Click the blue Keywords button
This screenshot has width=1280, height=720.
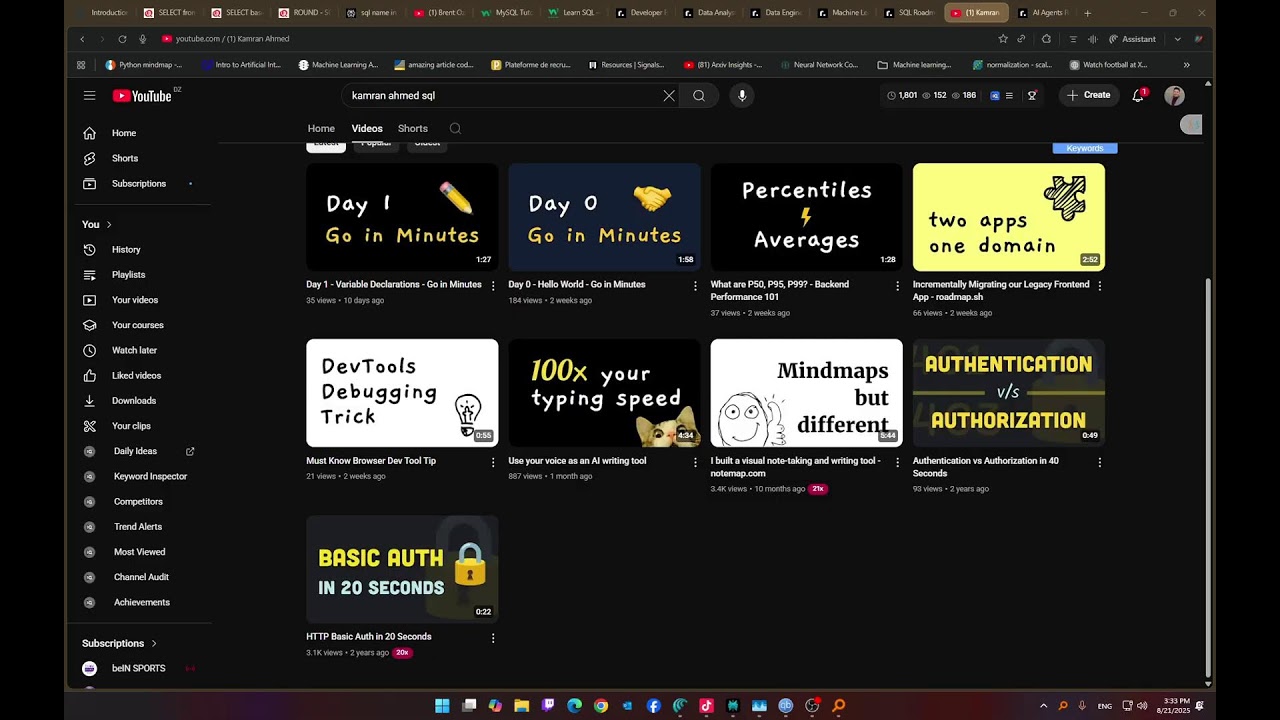[1085, 148]
